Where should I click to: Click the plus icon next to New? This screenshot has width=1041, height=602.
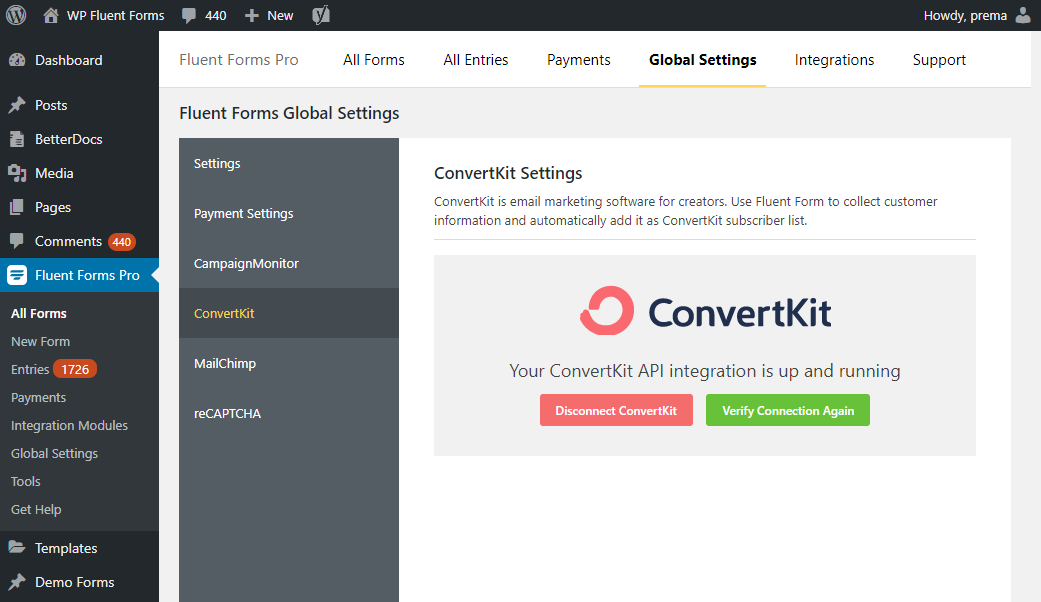(x=252, y=16)
